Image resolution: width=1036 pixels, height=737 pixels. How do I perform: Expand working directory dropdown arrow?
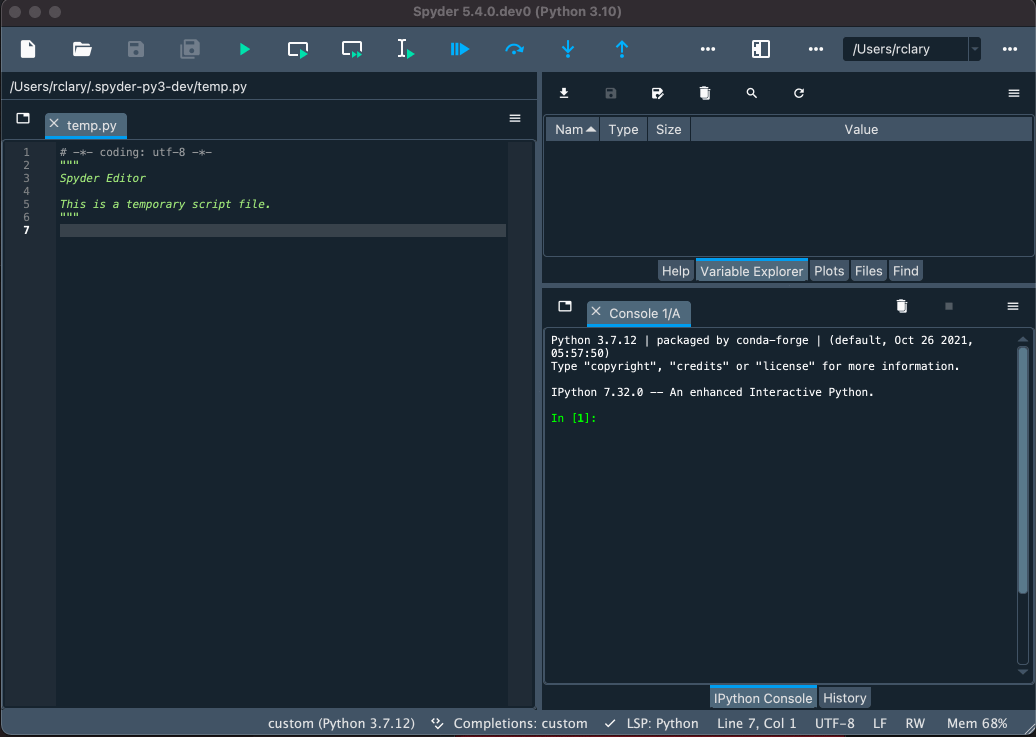[x=975, y=49]
